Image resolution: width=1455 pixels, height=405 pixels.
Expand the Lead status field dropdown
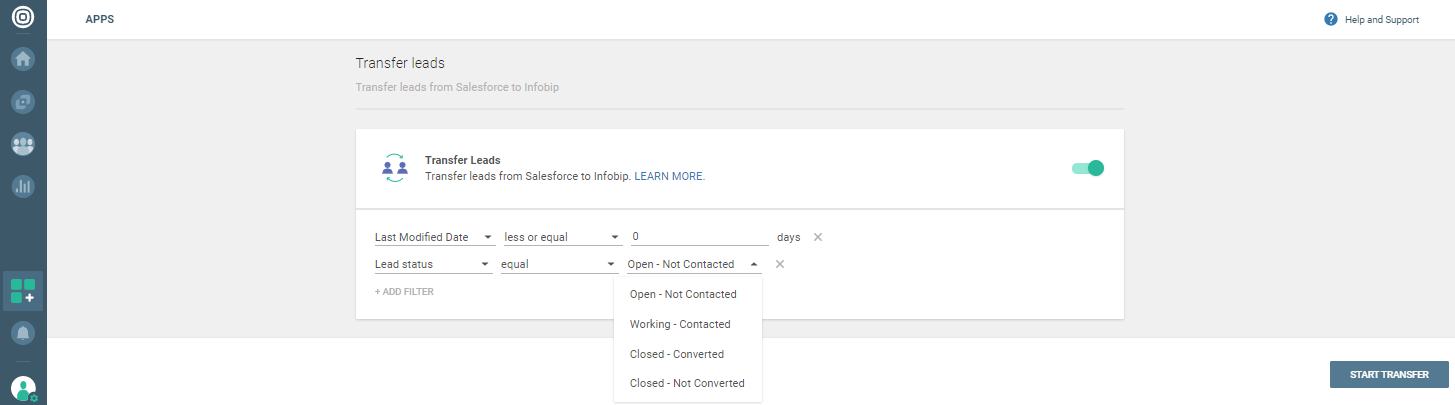pyautogui.click(x=433, y=265)
